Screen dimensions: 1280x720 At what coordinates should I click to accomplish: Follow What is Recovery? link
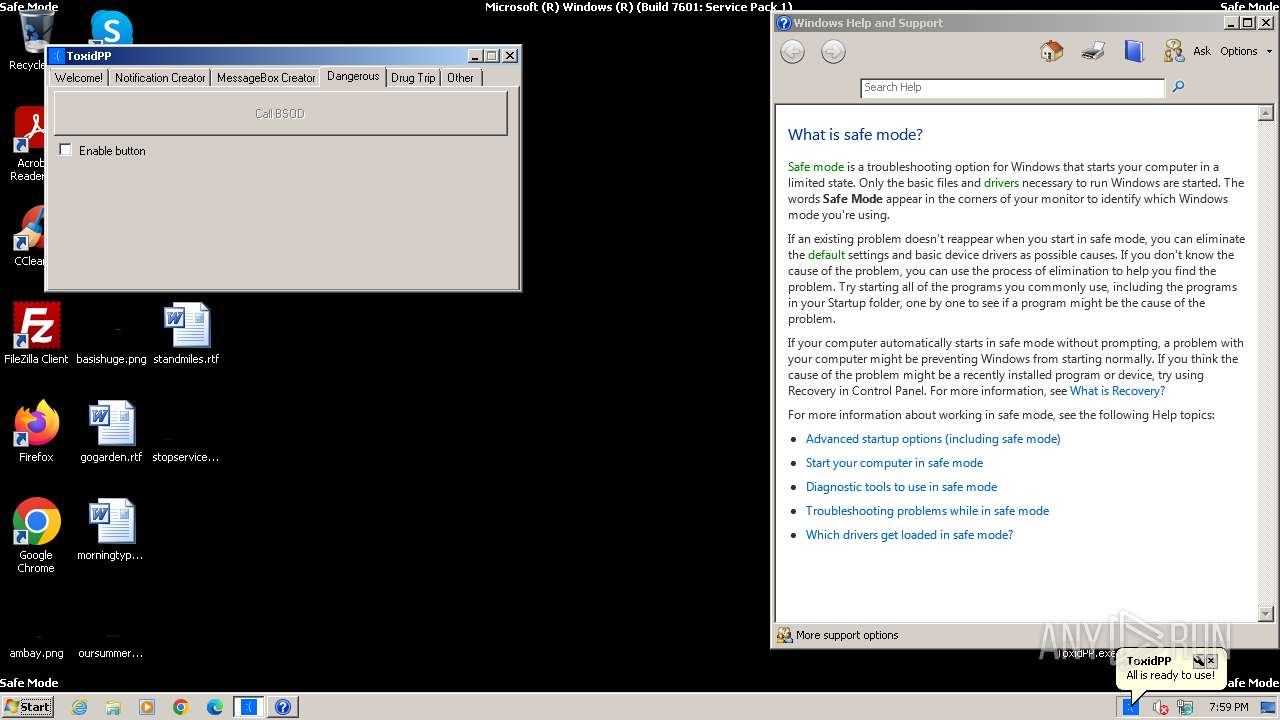tap(1117, 391)
